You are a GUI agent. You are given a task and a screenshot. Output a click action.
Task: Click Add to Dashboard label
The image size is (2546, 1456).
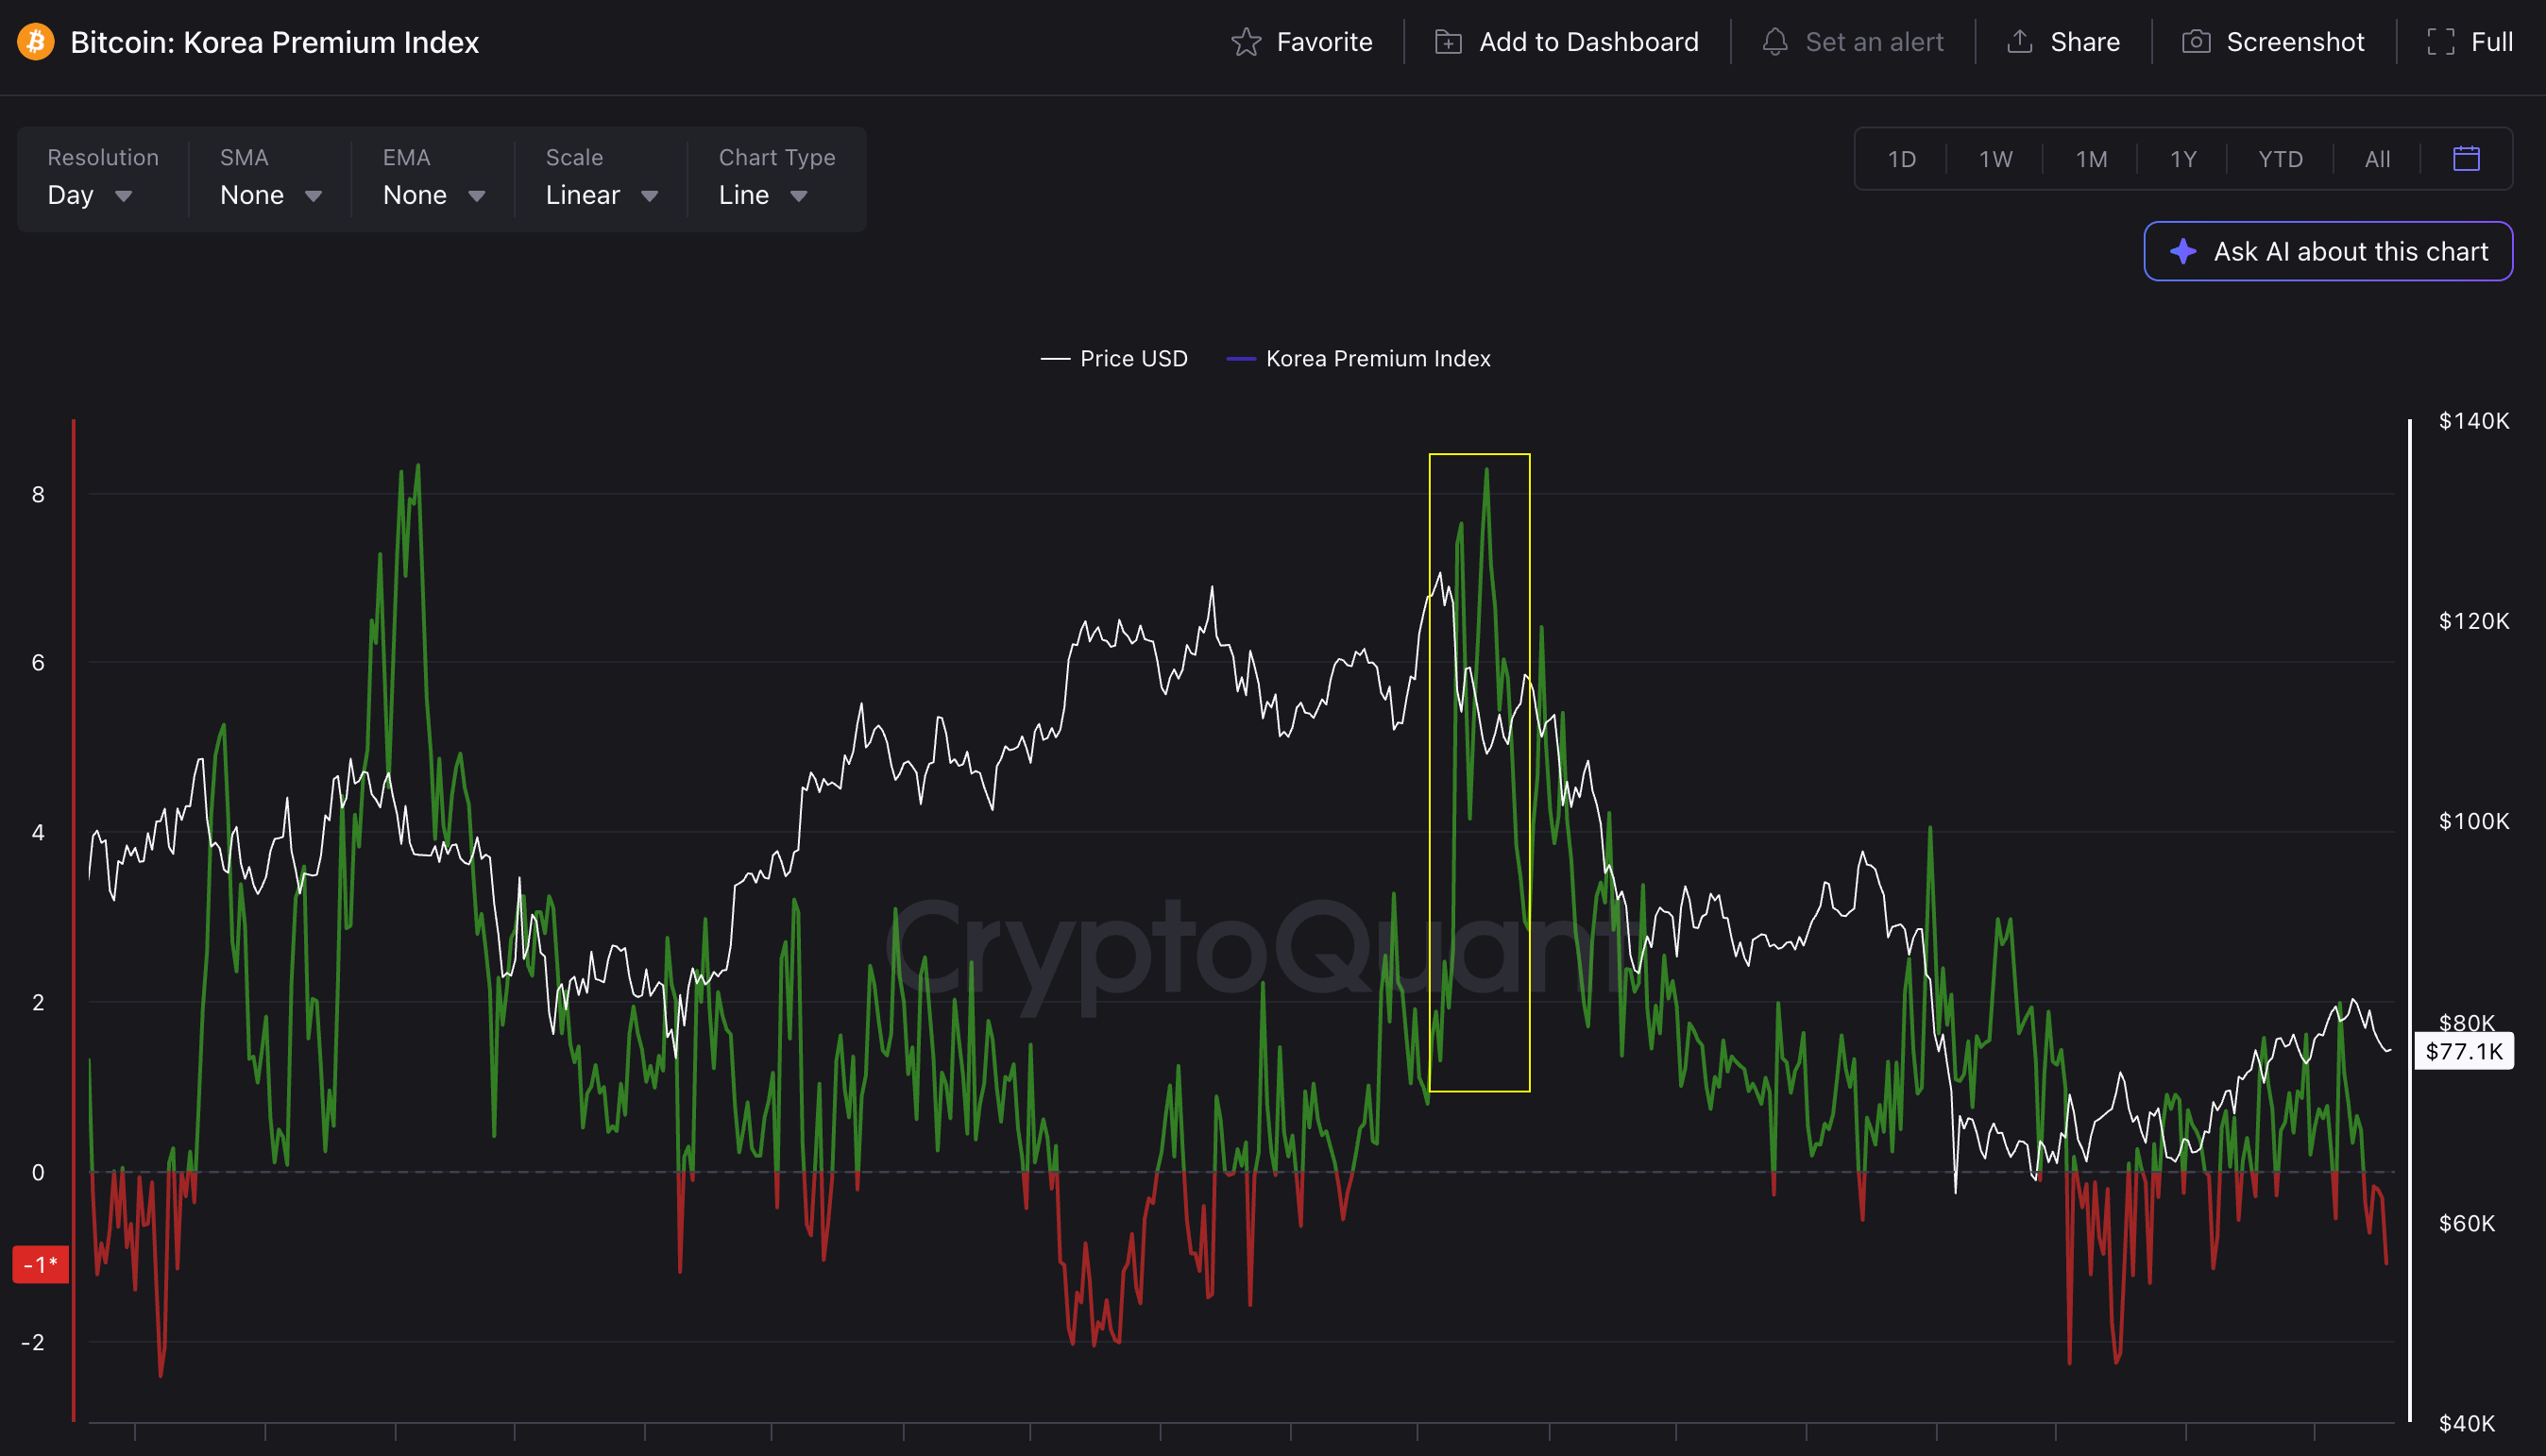click(x=1589, y=42)
